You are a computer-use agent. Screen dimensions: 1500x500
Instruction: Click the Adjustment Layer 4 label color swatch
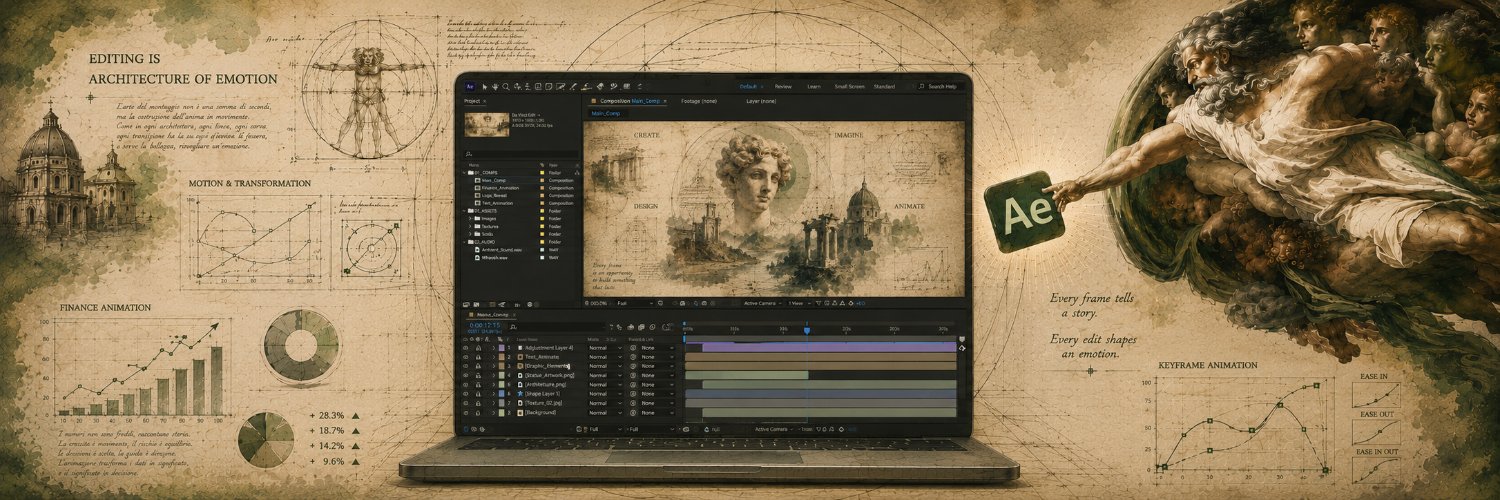click(502, 348)
